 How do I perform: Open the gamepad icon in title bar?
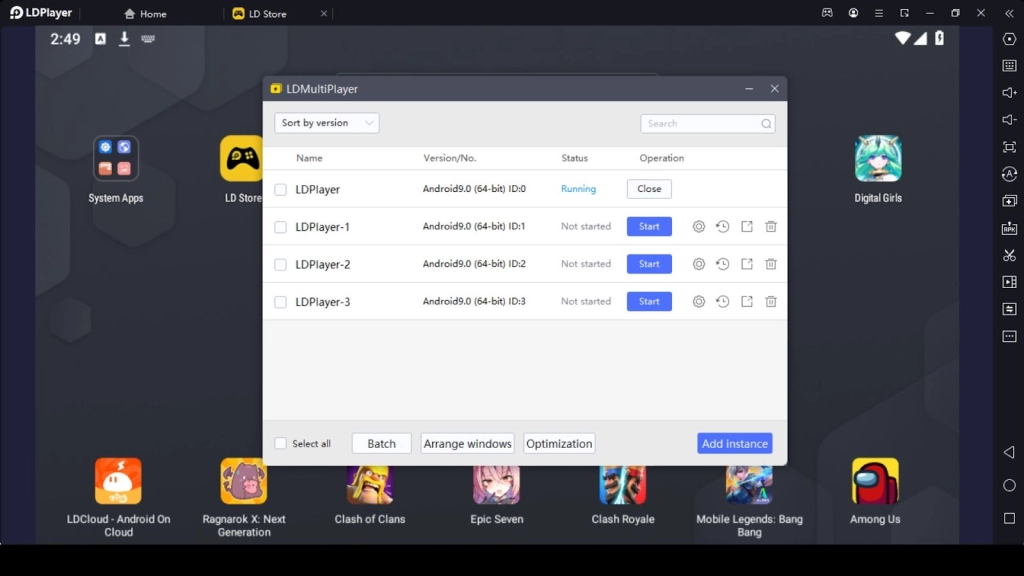point(827,13)
